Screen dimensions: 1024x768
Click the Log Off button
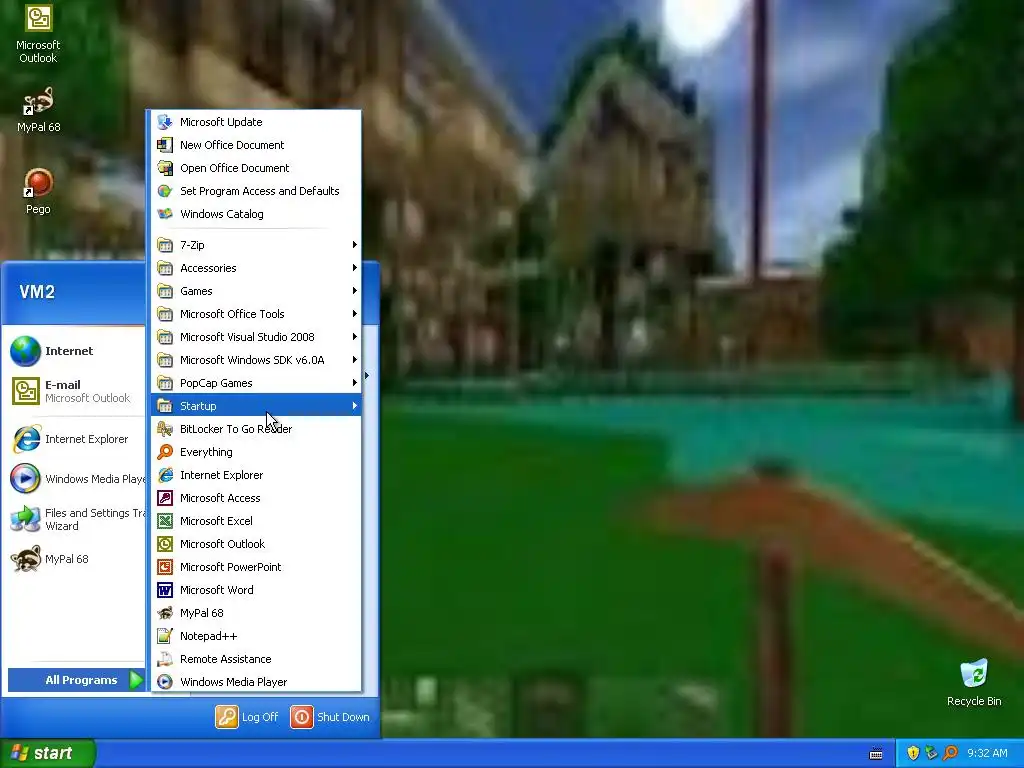[247, 717]
